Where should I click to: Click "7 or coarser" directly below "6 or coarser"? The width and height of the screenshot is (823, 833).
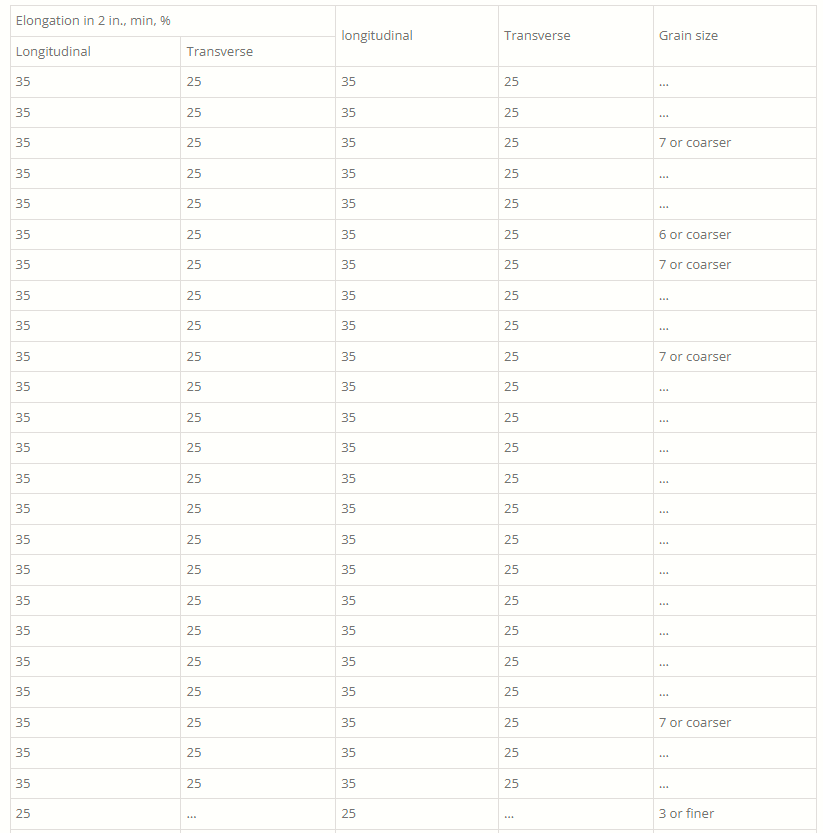pos(695,265)
